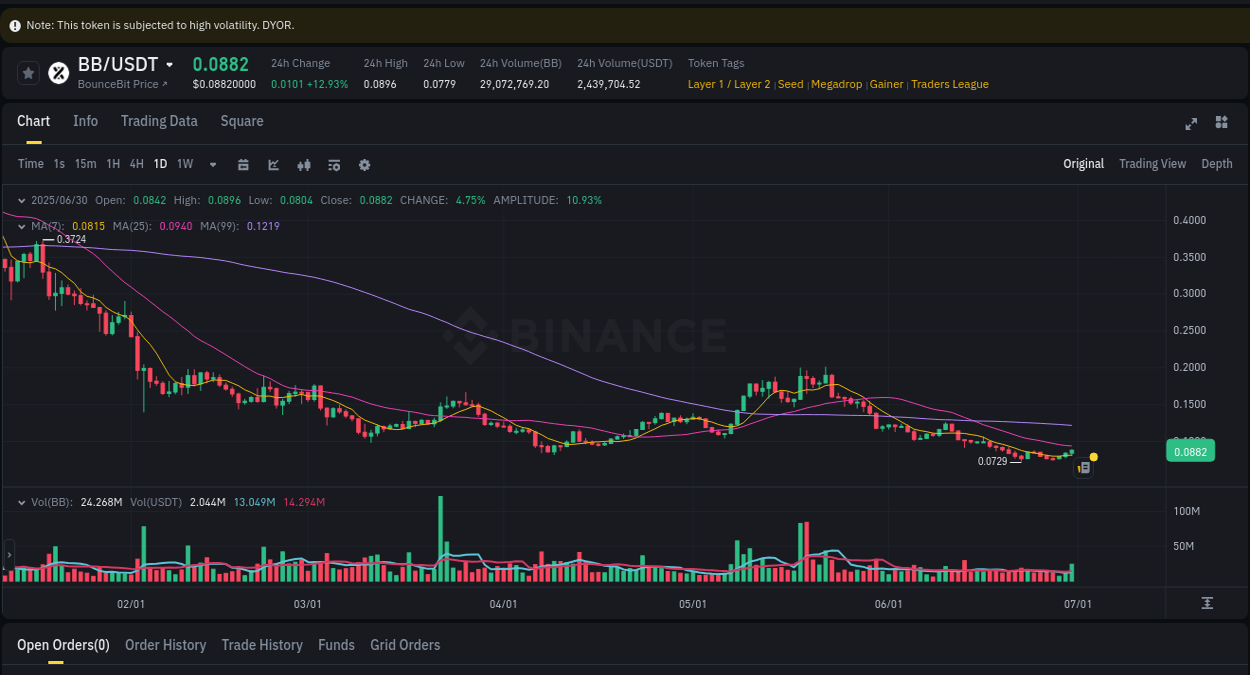Switch to the Trading Data tab
1250x675 pixels.
[x=159, y=121]
